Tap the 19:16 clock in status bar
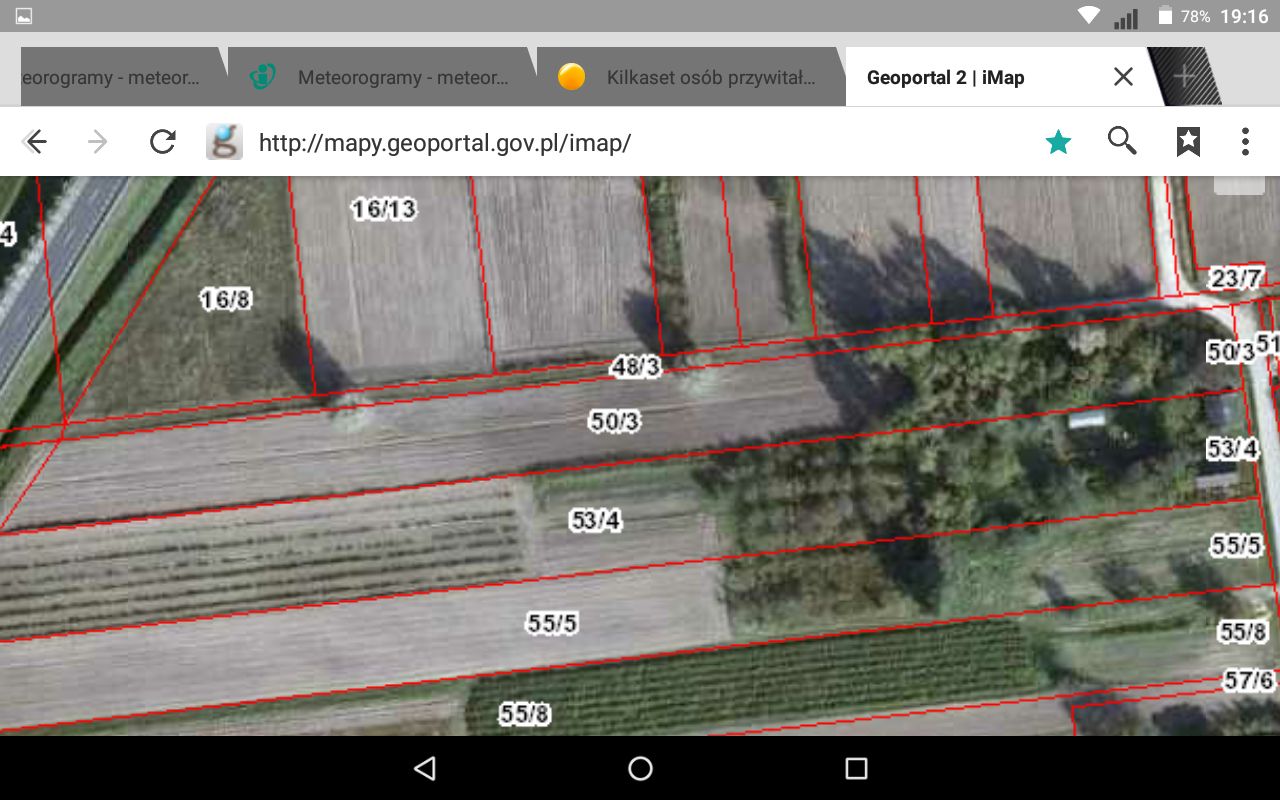1280x800 pixels. click(1244, 16)
